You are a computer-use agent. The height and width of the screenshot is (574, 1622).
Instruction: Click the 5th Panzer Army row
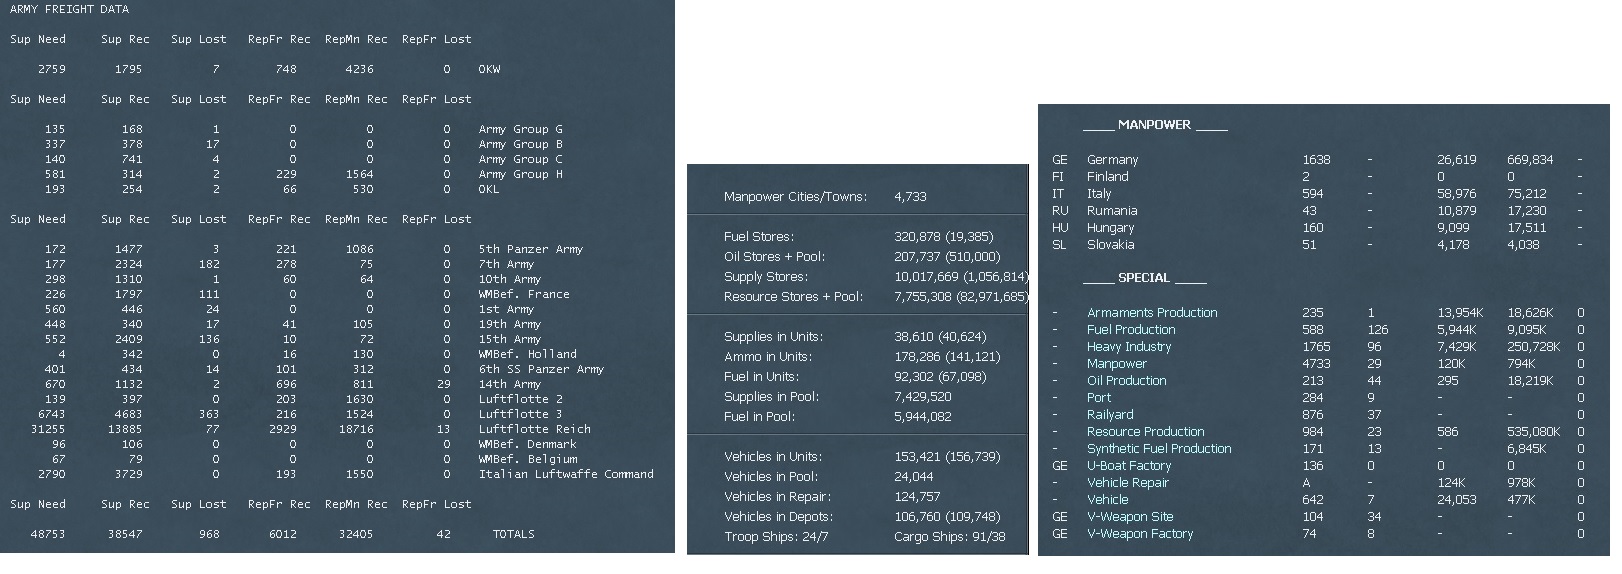tap(530, 249)
